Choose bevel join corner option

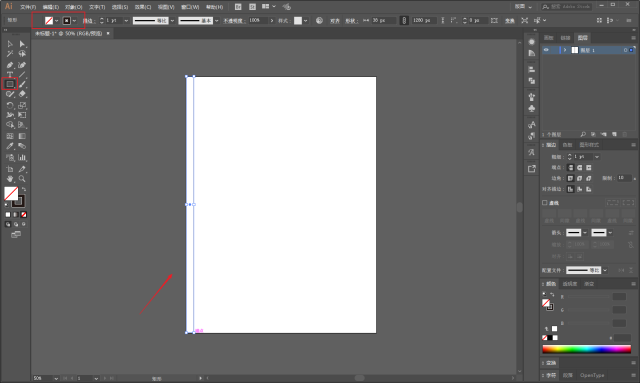(589, 178)
